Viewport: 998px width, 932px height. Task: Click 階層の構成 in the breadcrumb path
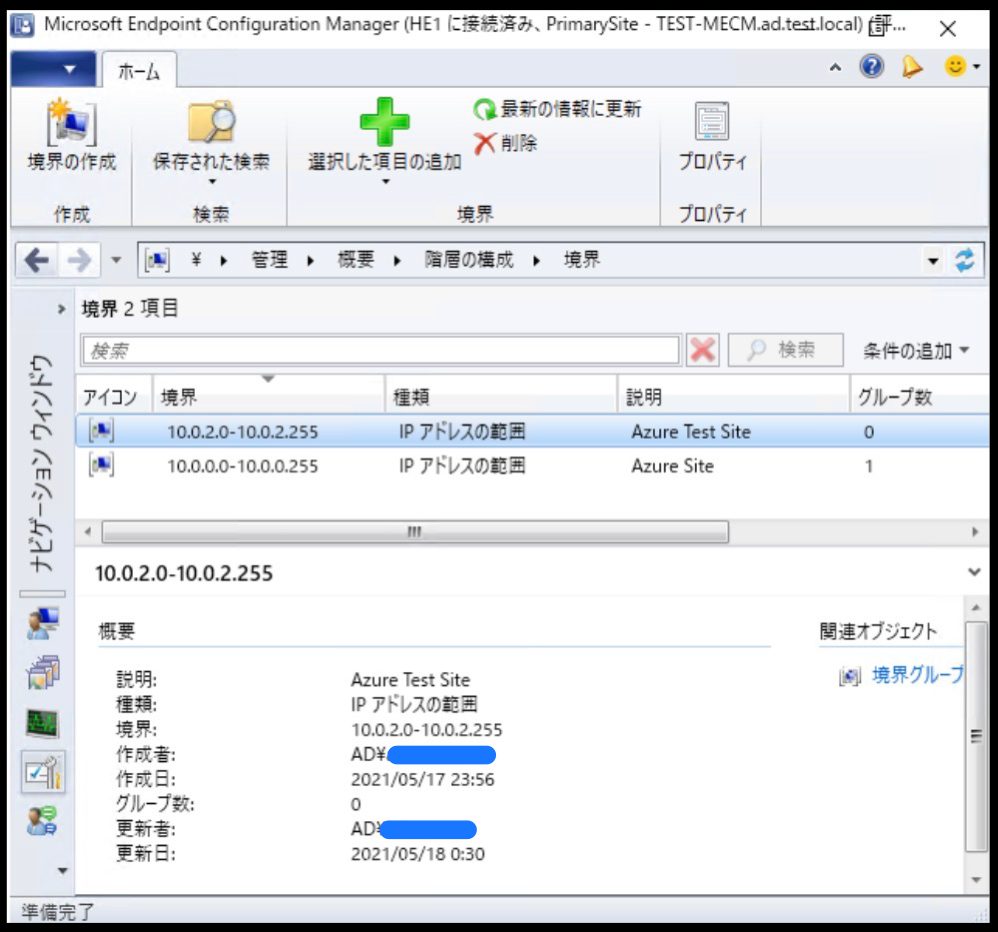(x=468, y=260)
